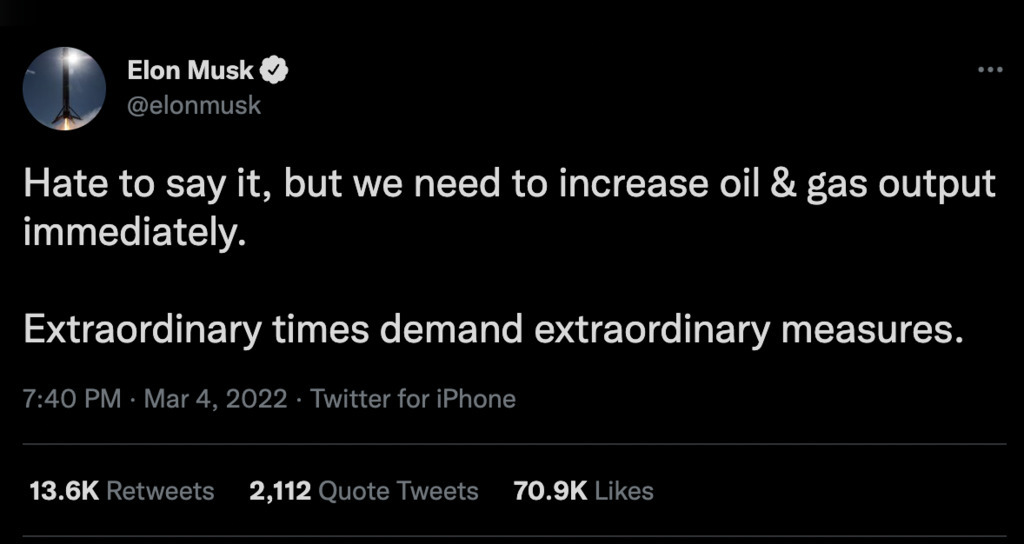1024x544 pixels.
Task: Open the @elonmusk handle link
Action: point(194,104)
